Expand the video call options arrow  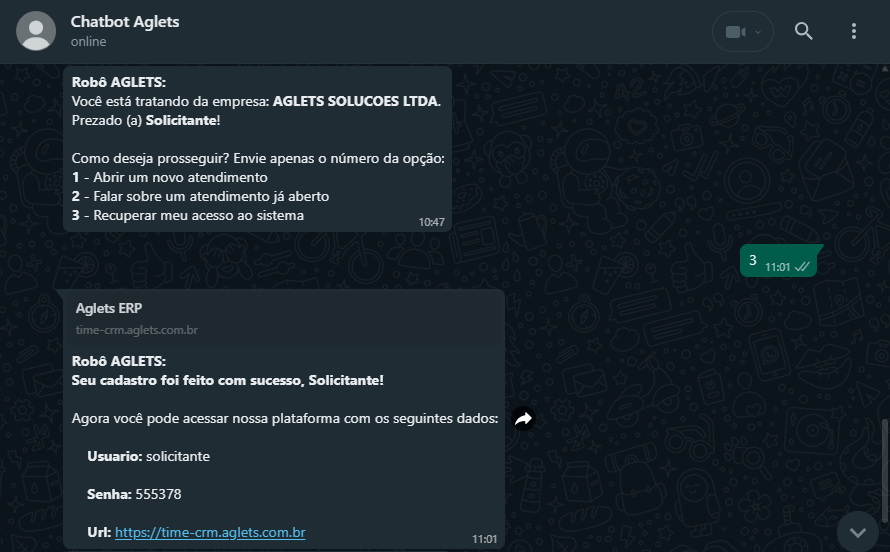pos(758,32)
